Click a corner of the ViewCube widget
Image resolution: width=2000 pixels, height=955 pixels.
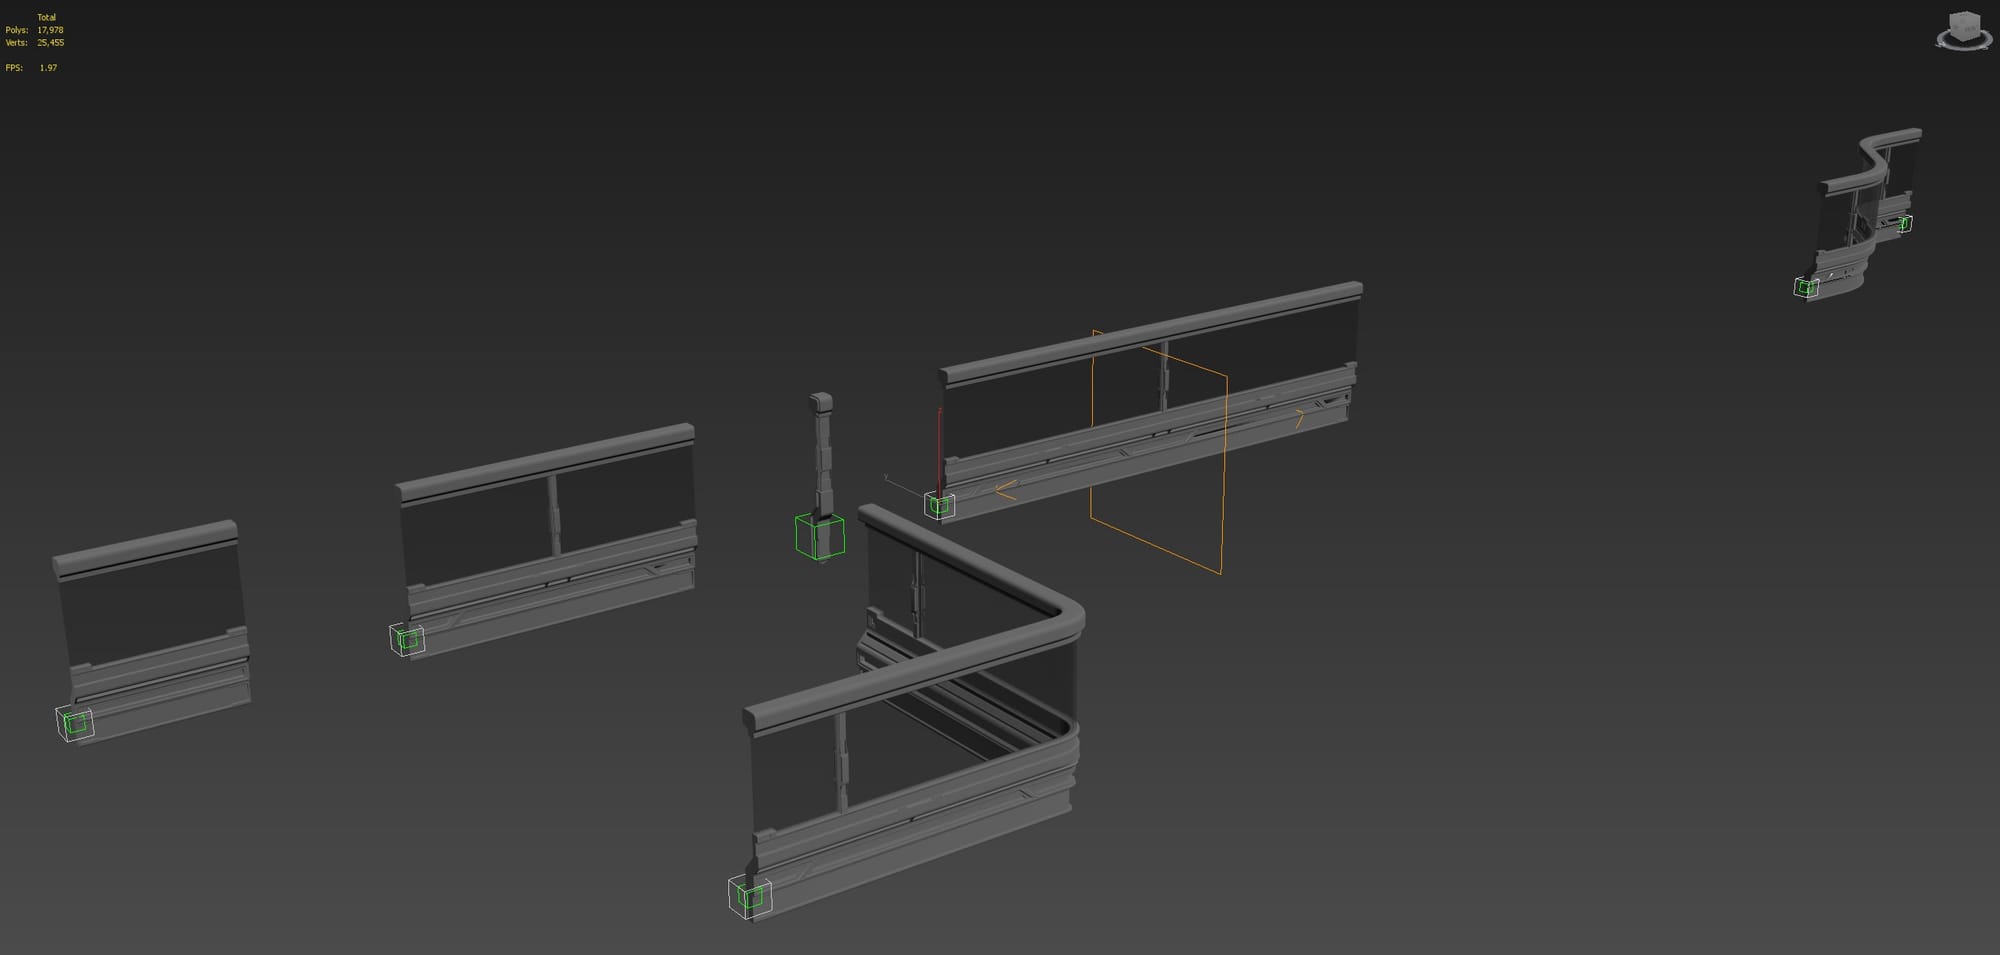1949,14
